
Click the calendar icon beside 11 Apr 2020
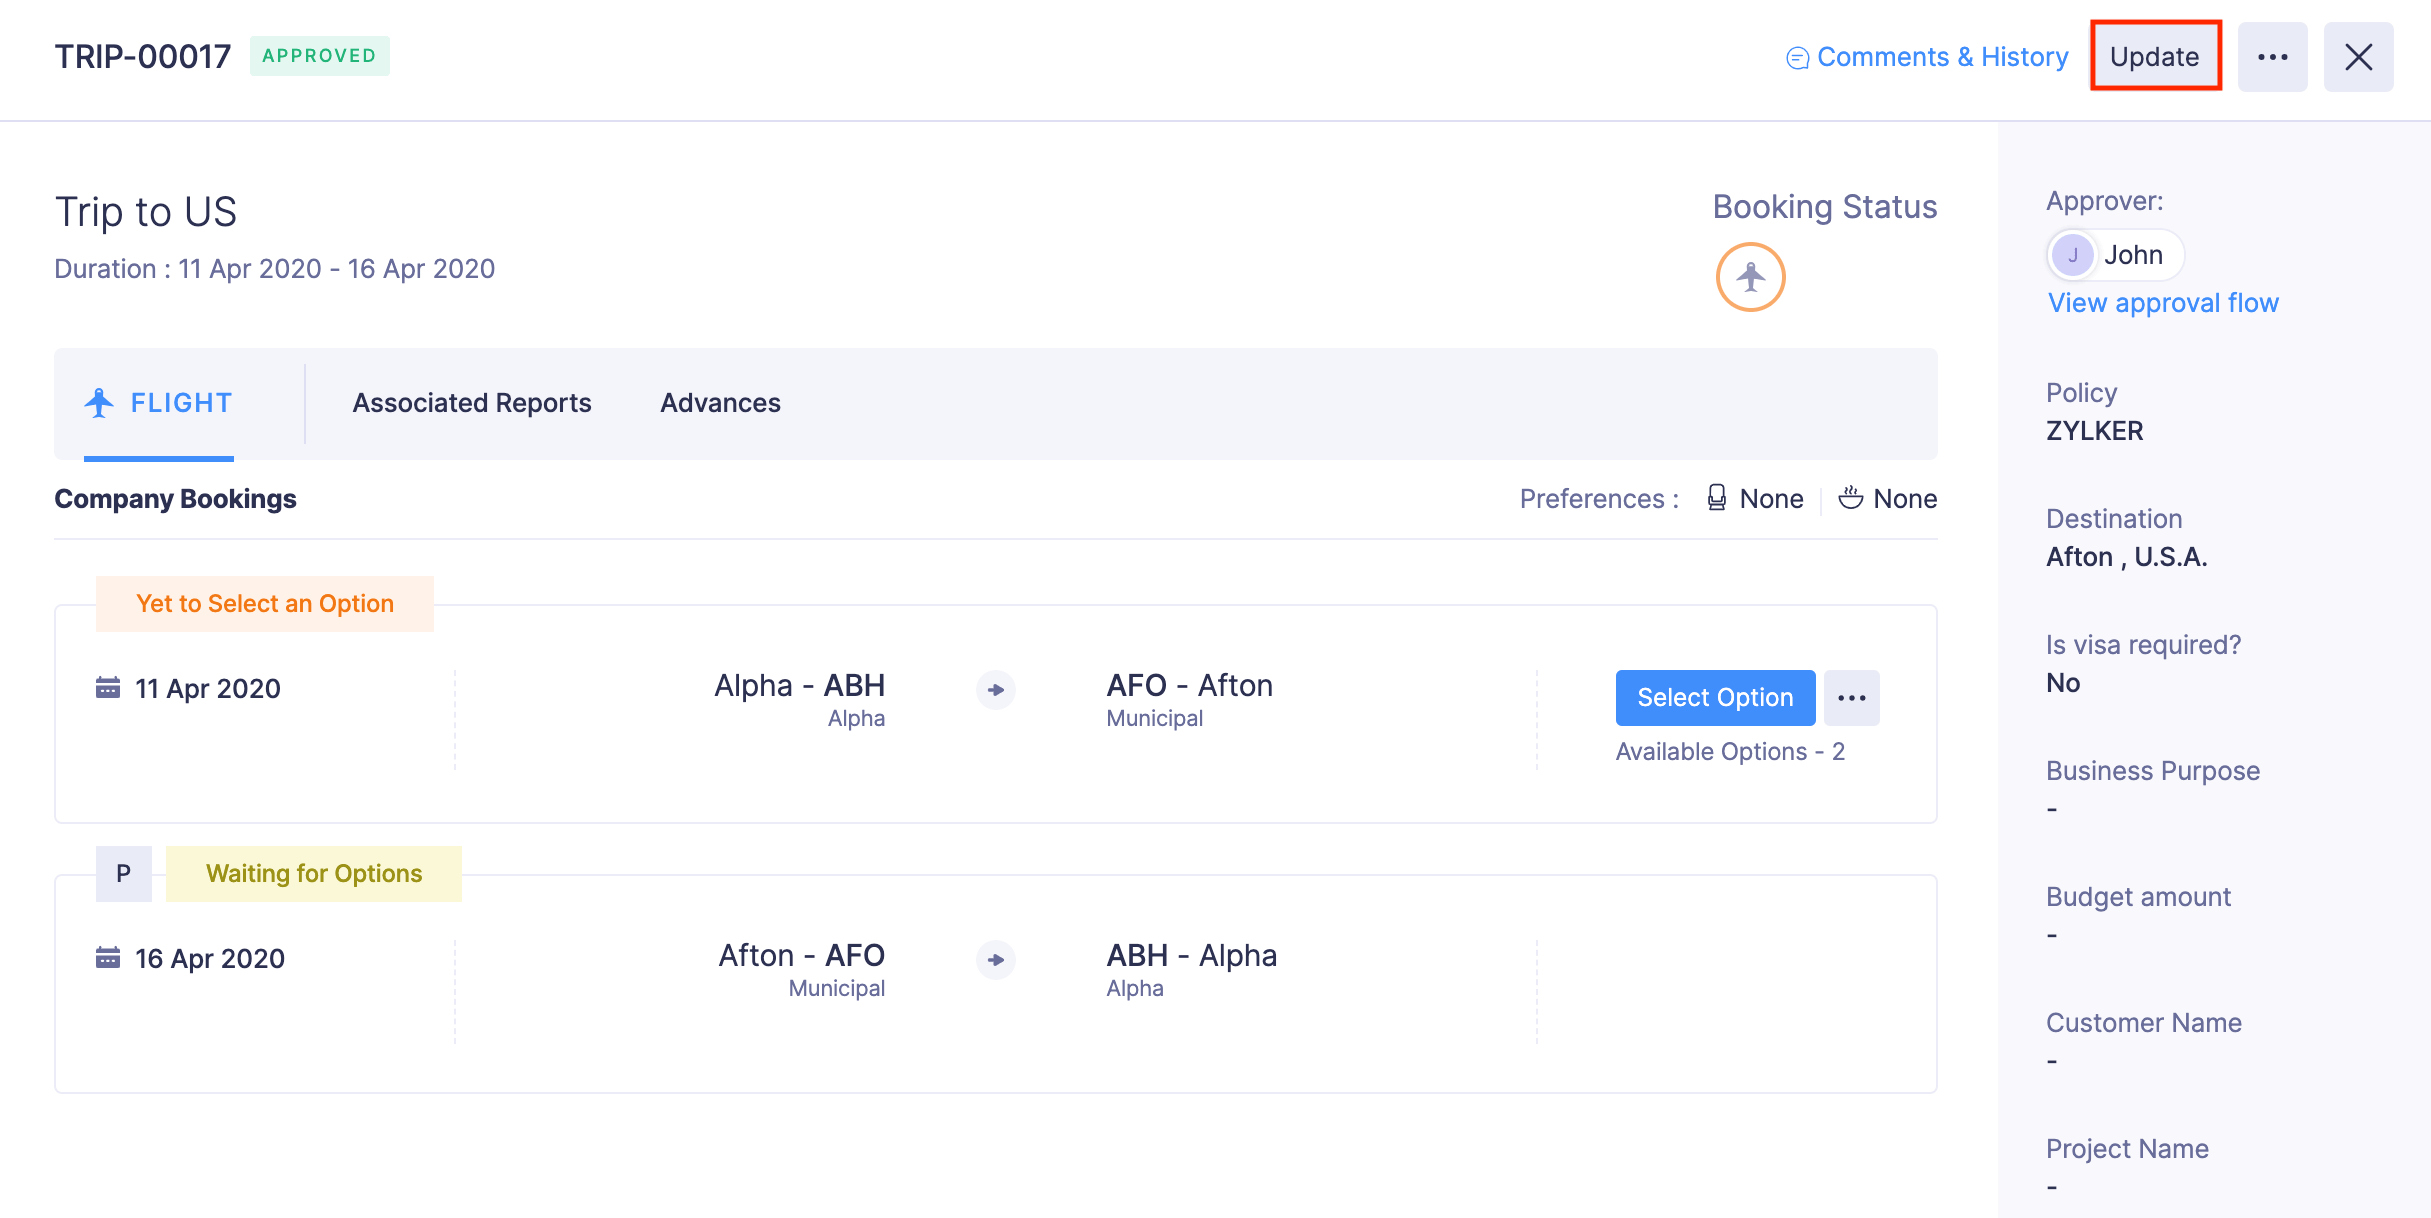(x=107, y=688)
